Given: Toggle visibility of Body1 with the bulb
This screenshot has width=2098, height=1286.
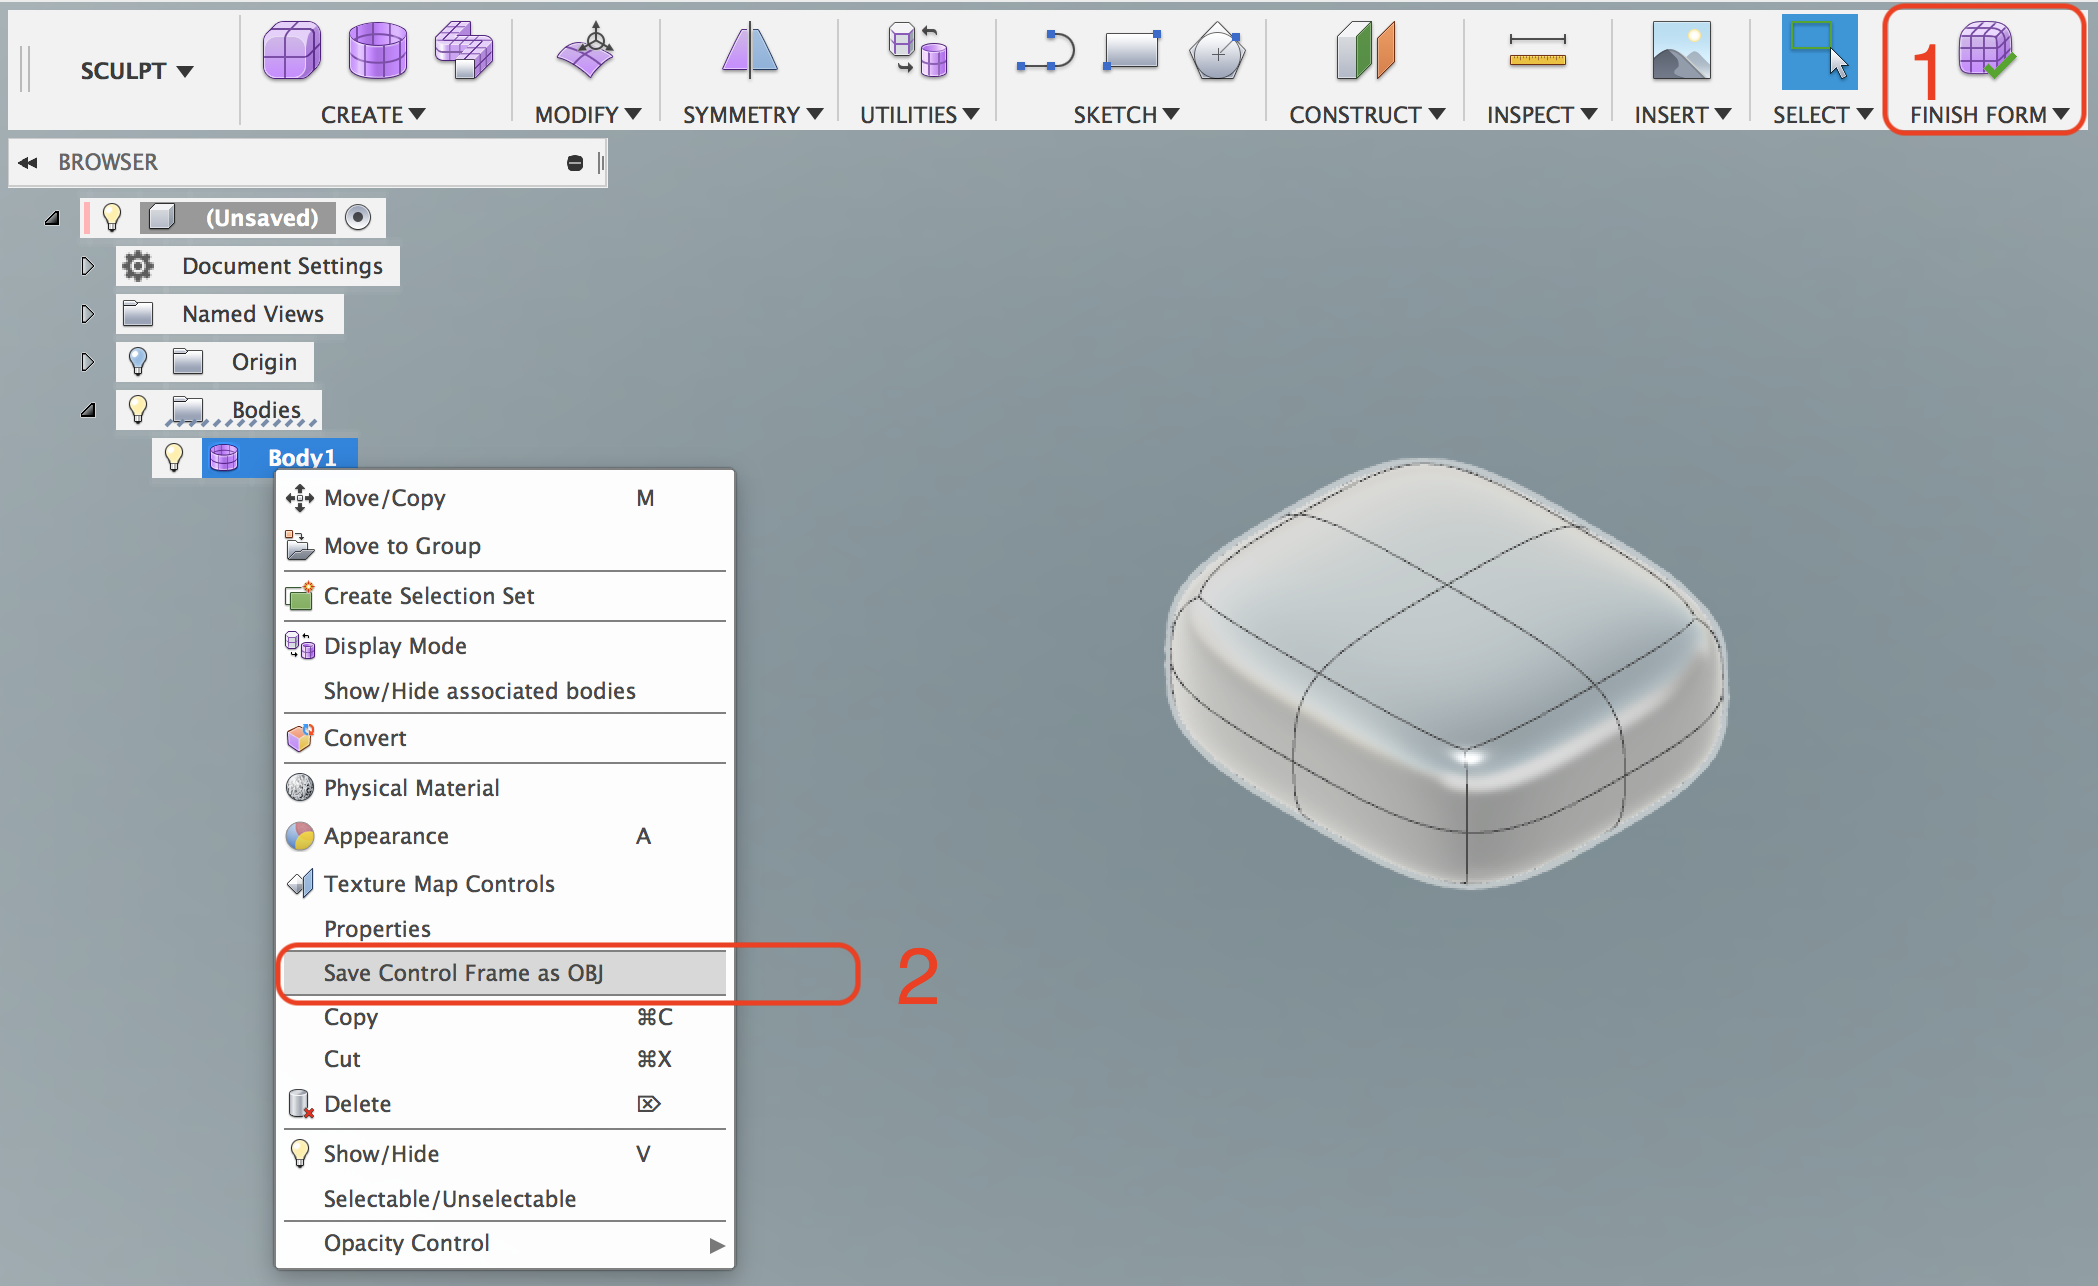Looking at the screenshot, I should pyautogui.click(x=175, y=457).
